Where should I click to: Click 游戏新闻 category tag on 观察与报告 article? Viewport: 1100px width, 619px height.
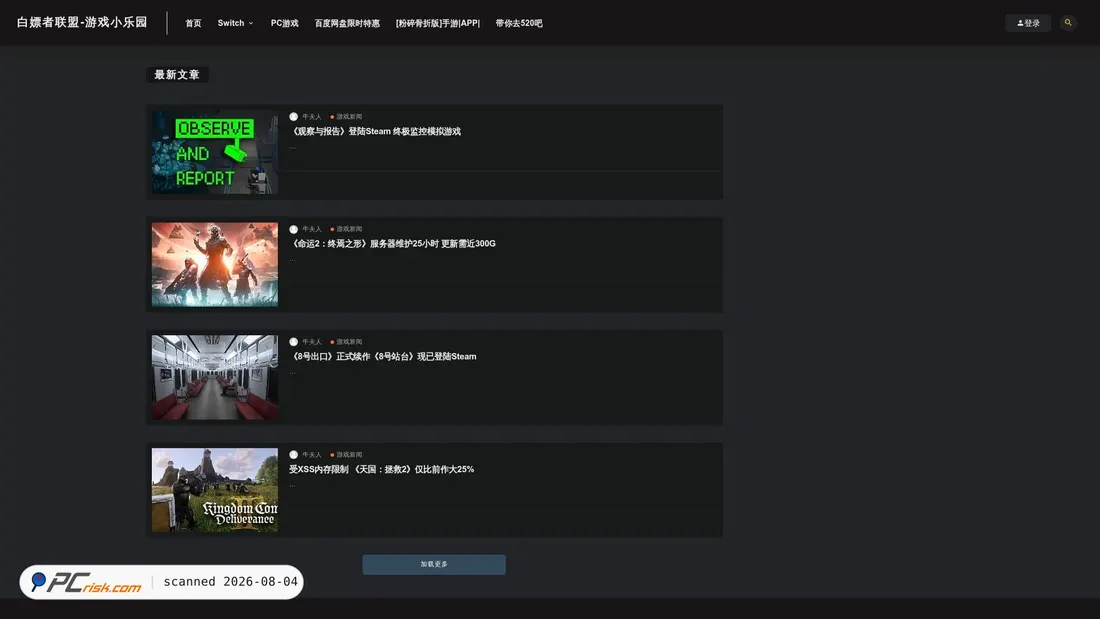pyautogui.click(x=347, y=117)
